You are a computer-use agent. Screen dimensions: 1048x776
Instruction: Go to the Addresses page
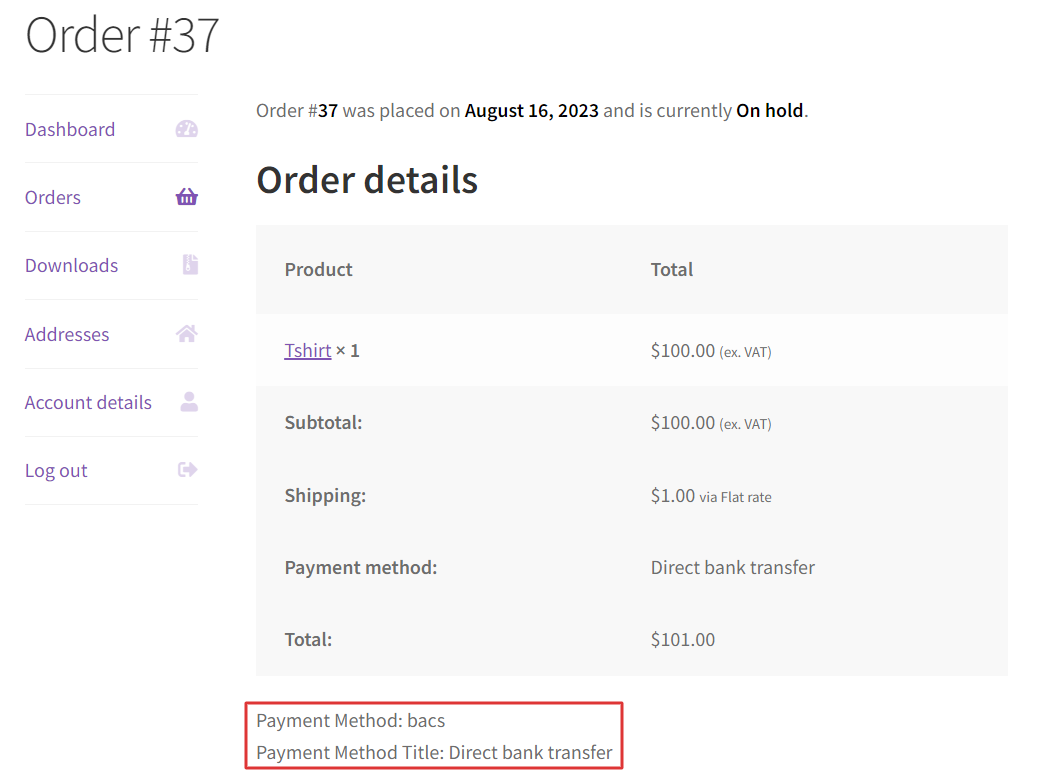click(67, 334)
